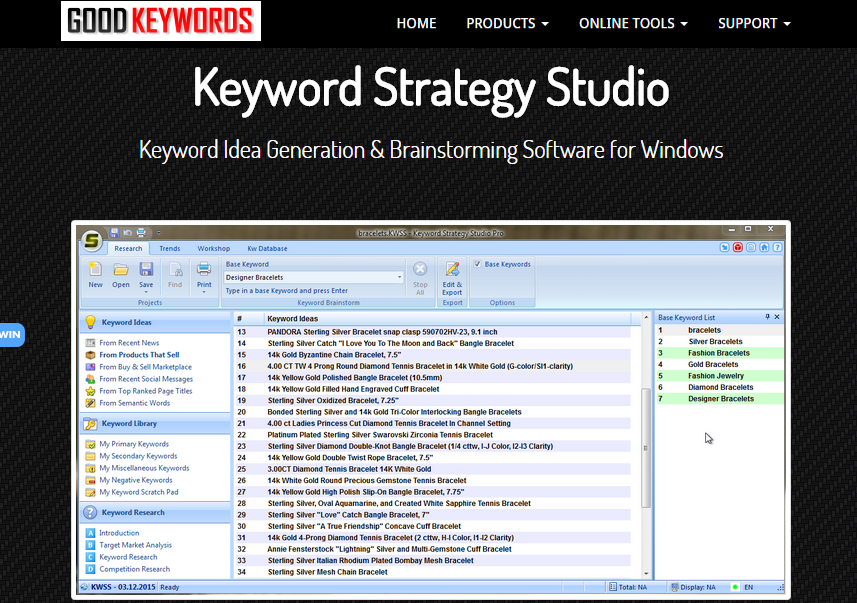The height and width of the screenshot is (603, 857).
Task: Open the Save button dropdown arrow
Action: [146, 292]
